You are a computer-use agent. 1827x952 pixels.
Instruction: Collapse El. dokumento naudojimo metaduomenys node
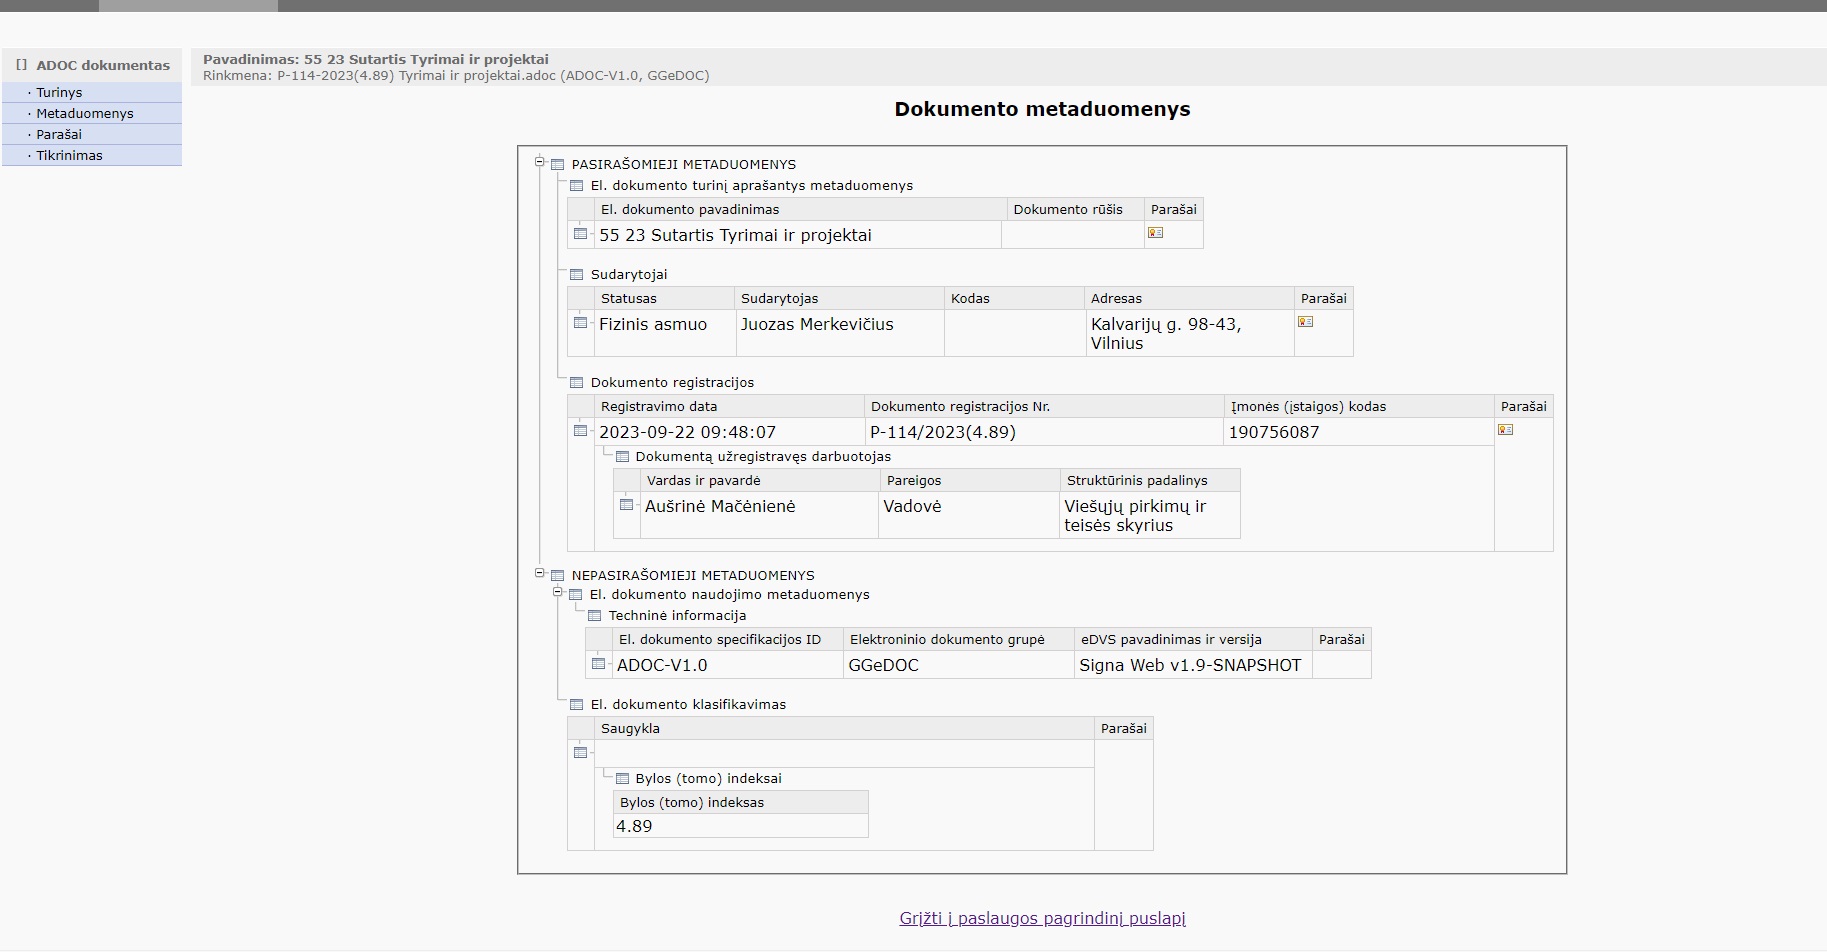559,593
